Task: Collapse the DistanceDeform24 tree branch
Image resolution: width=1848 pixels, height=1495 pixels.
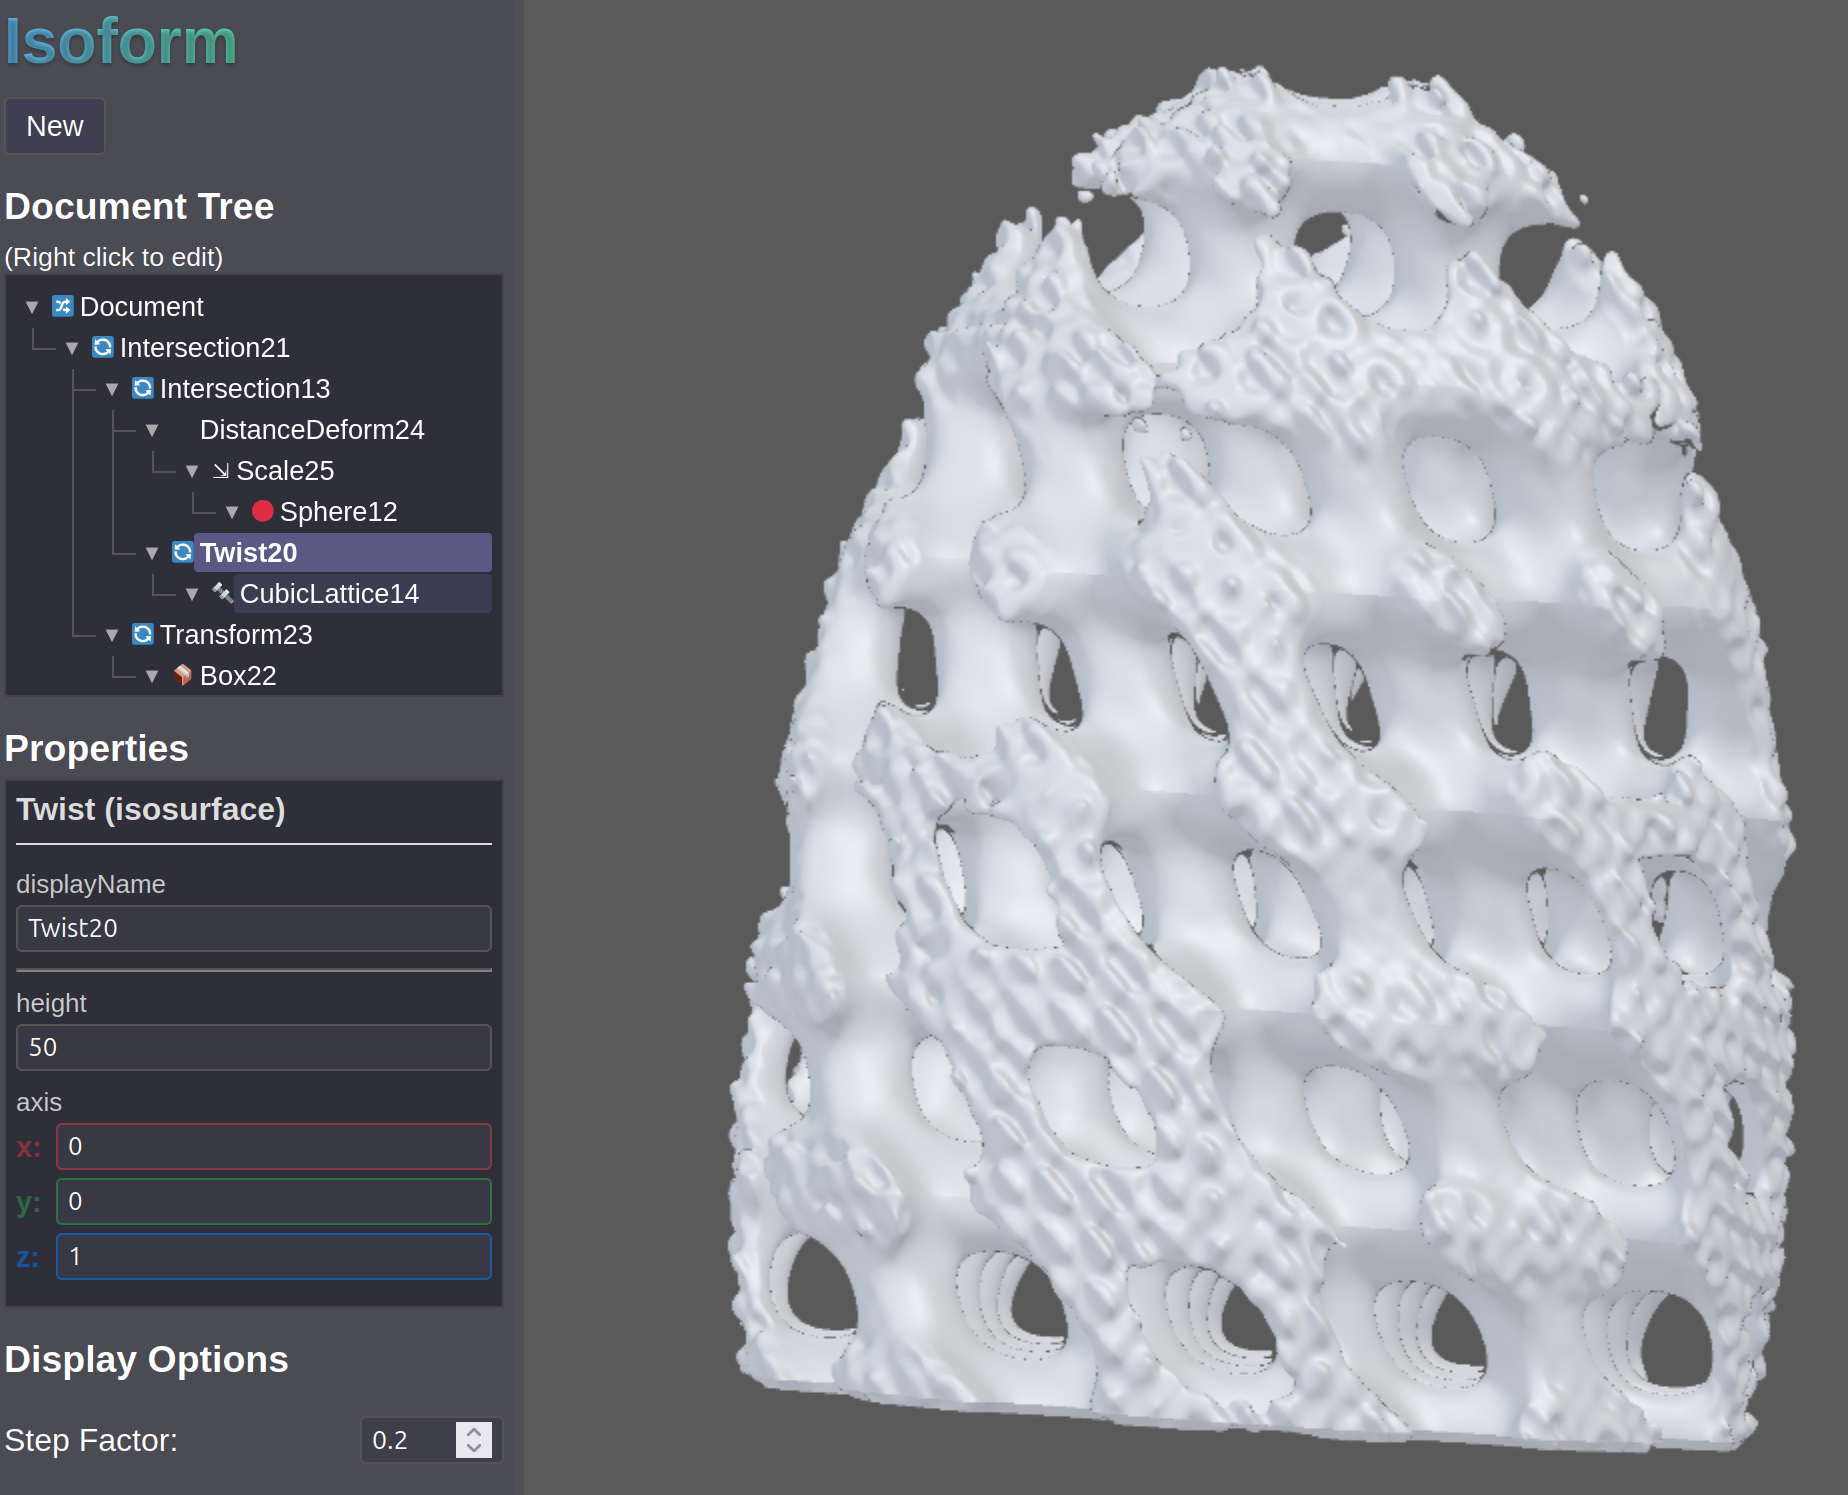Action: coord(152,430)
